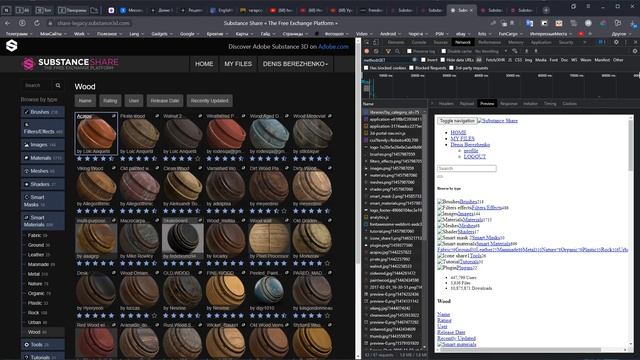Screen dimensions: 640x360
Task: Click the network conditions wifi icon
Action: coord(515,51)
